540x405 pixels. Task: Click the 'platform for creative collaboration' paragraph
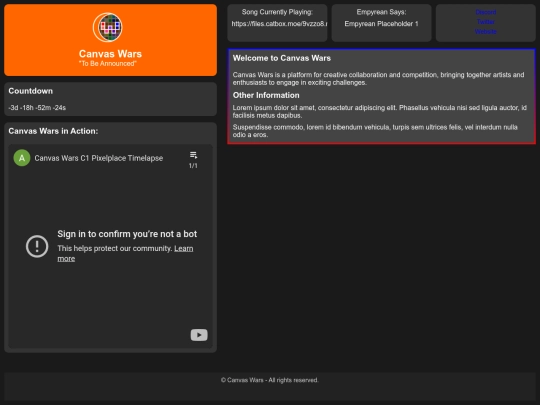click(x=378, y=79)
